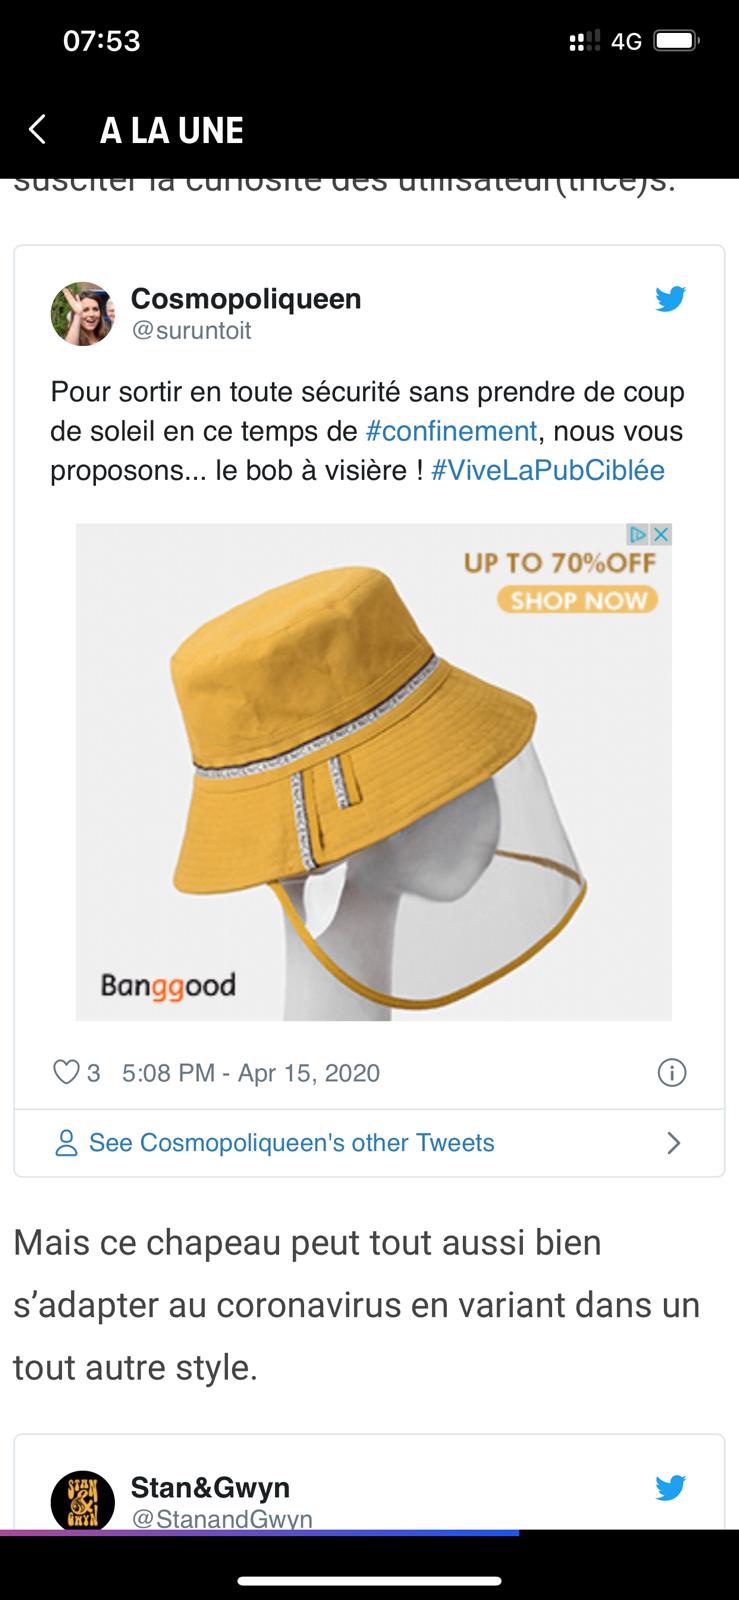Viewport: 739px width, 1600px height.
Task: Open tweet timestamp 5:08 PM - Apr 15, 2020
Action: [x=251, y=1073]
